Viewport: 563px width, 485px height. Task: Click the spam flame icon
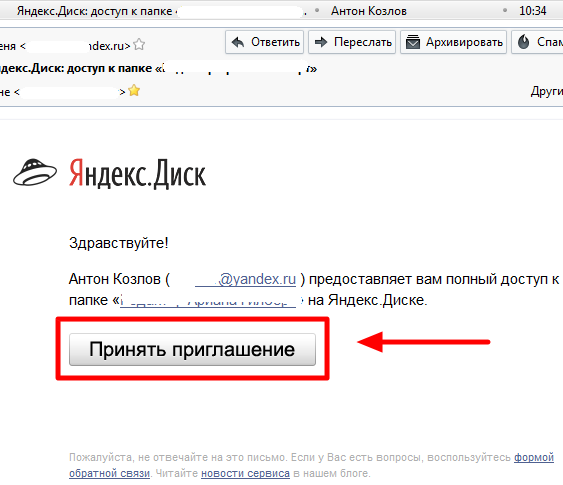tap(524, 42)
